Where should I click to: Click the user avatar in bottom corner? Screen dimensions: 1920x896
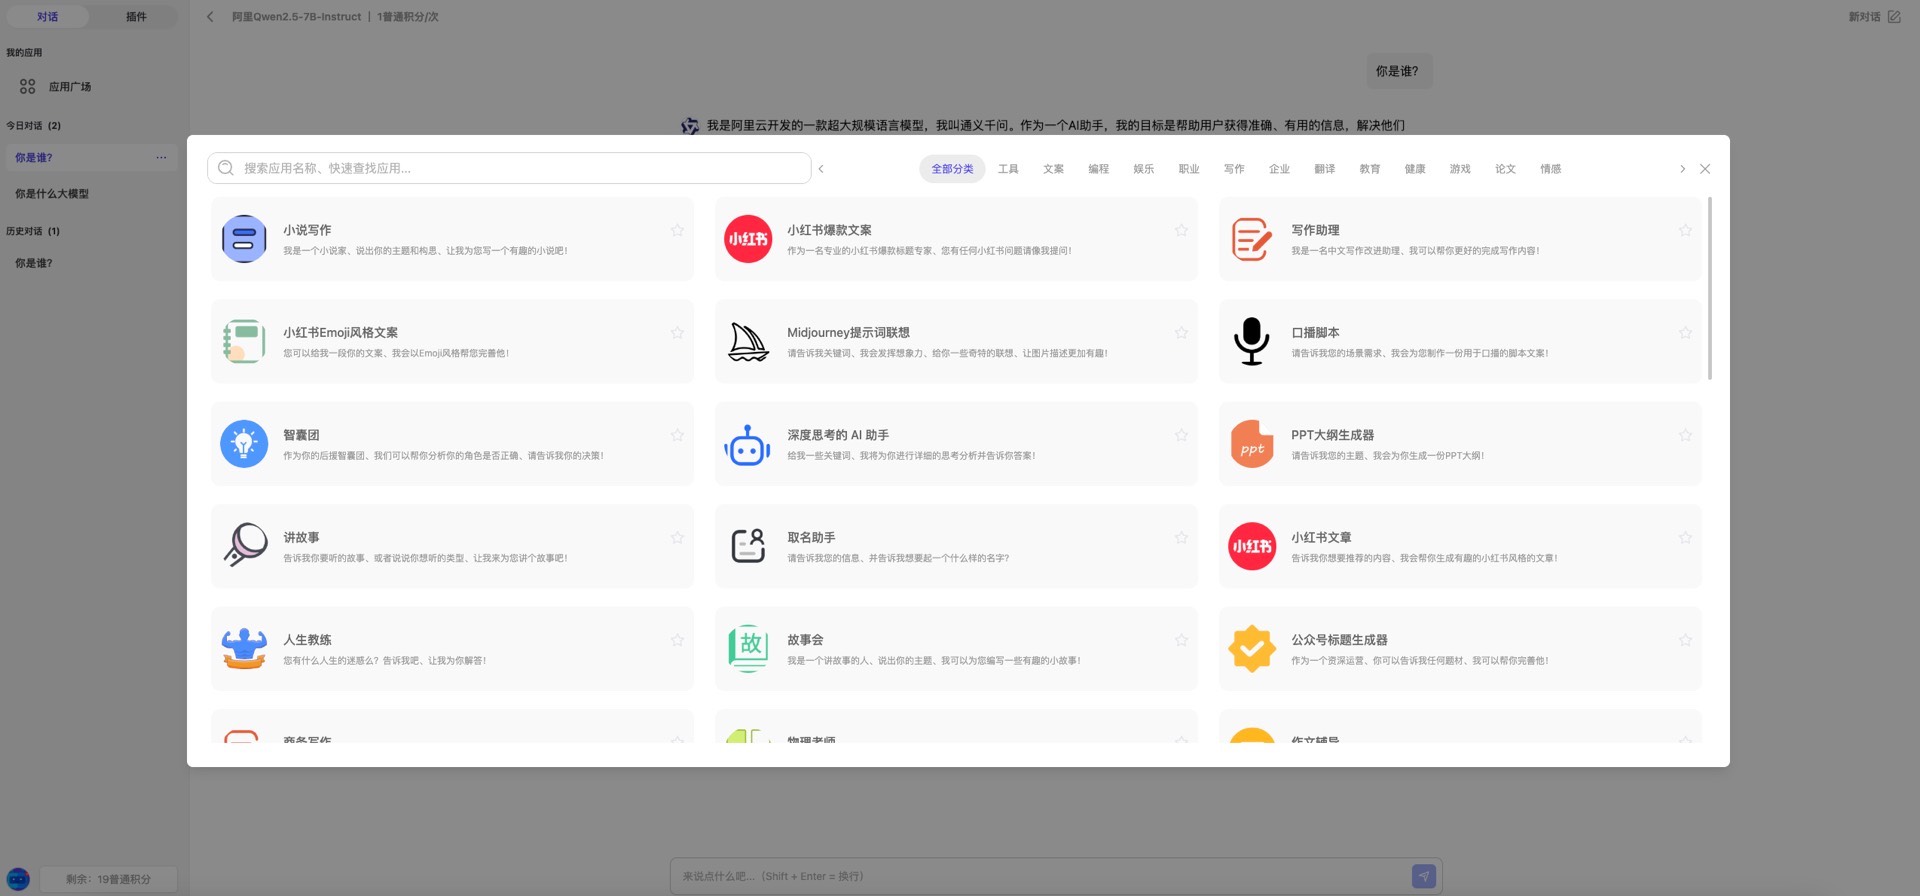18,879
